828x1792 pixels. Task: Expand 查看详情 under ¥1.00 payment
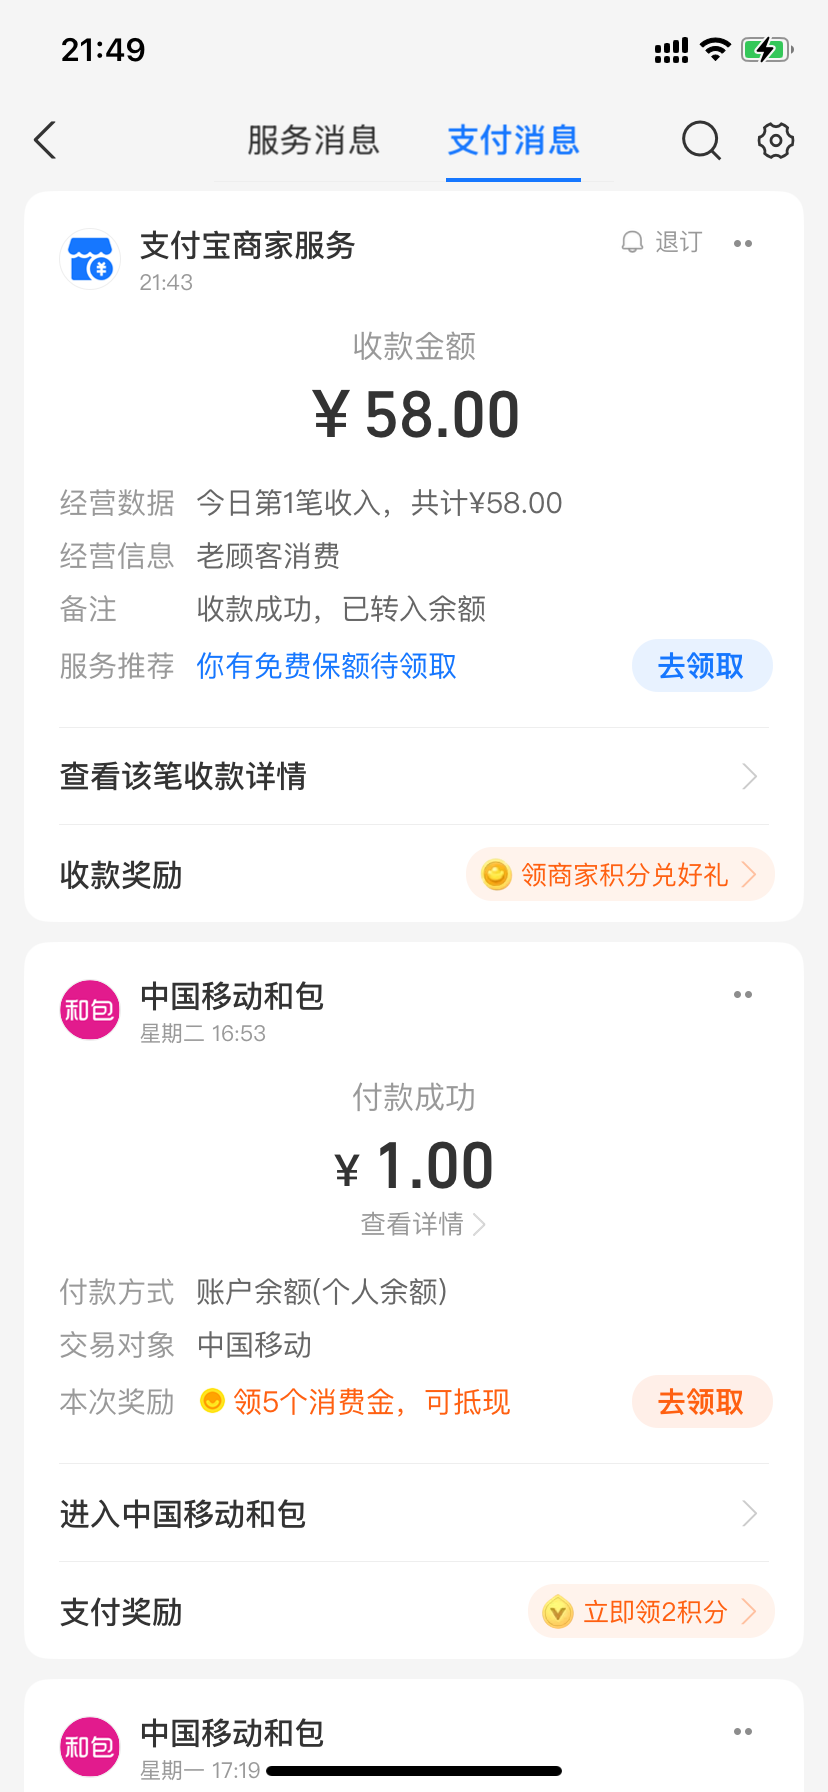click(x=422, y=1224)
